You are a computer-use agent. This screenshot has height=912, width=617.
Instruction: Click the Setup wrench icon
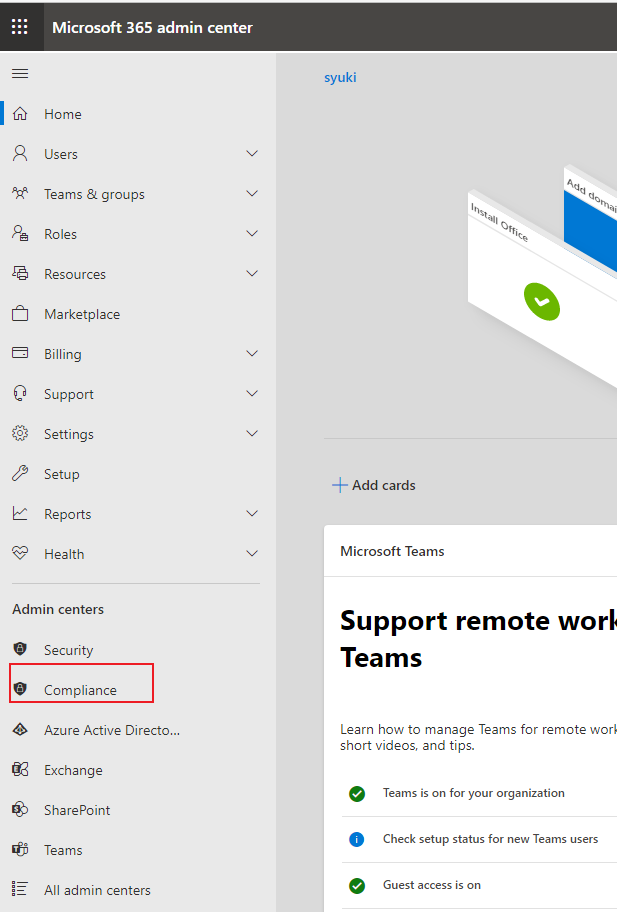(20, 473)
